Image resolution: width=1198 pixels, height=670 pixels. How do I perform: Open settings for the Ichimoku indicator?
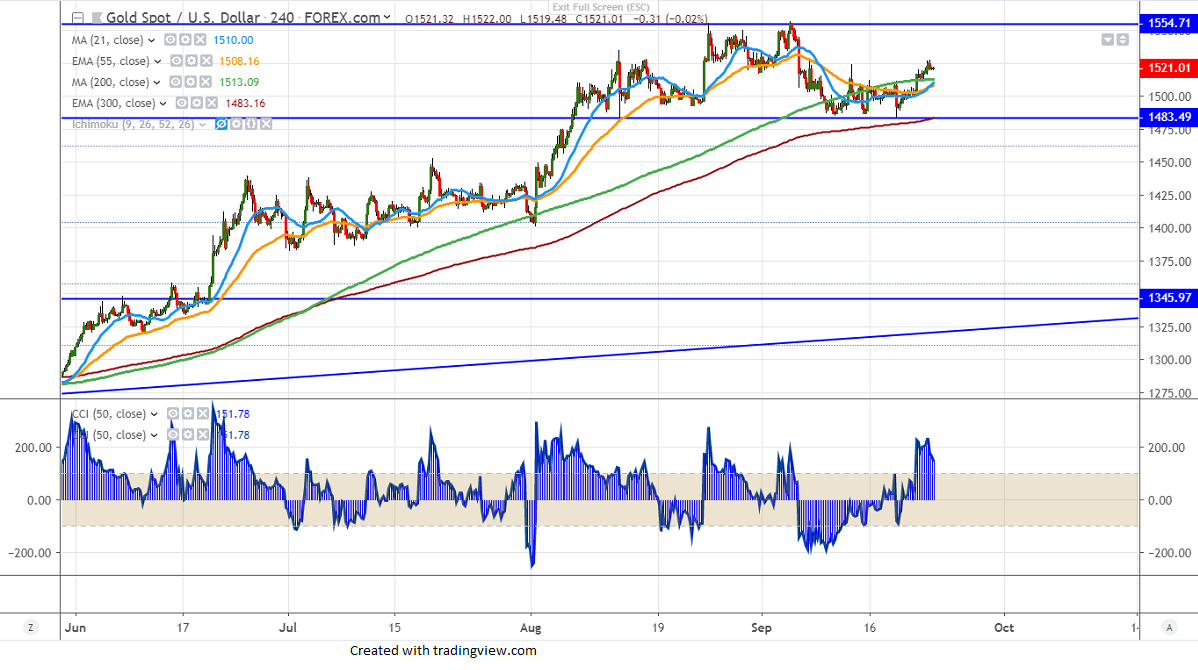click(236, 124)
